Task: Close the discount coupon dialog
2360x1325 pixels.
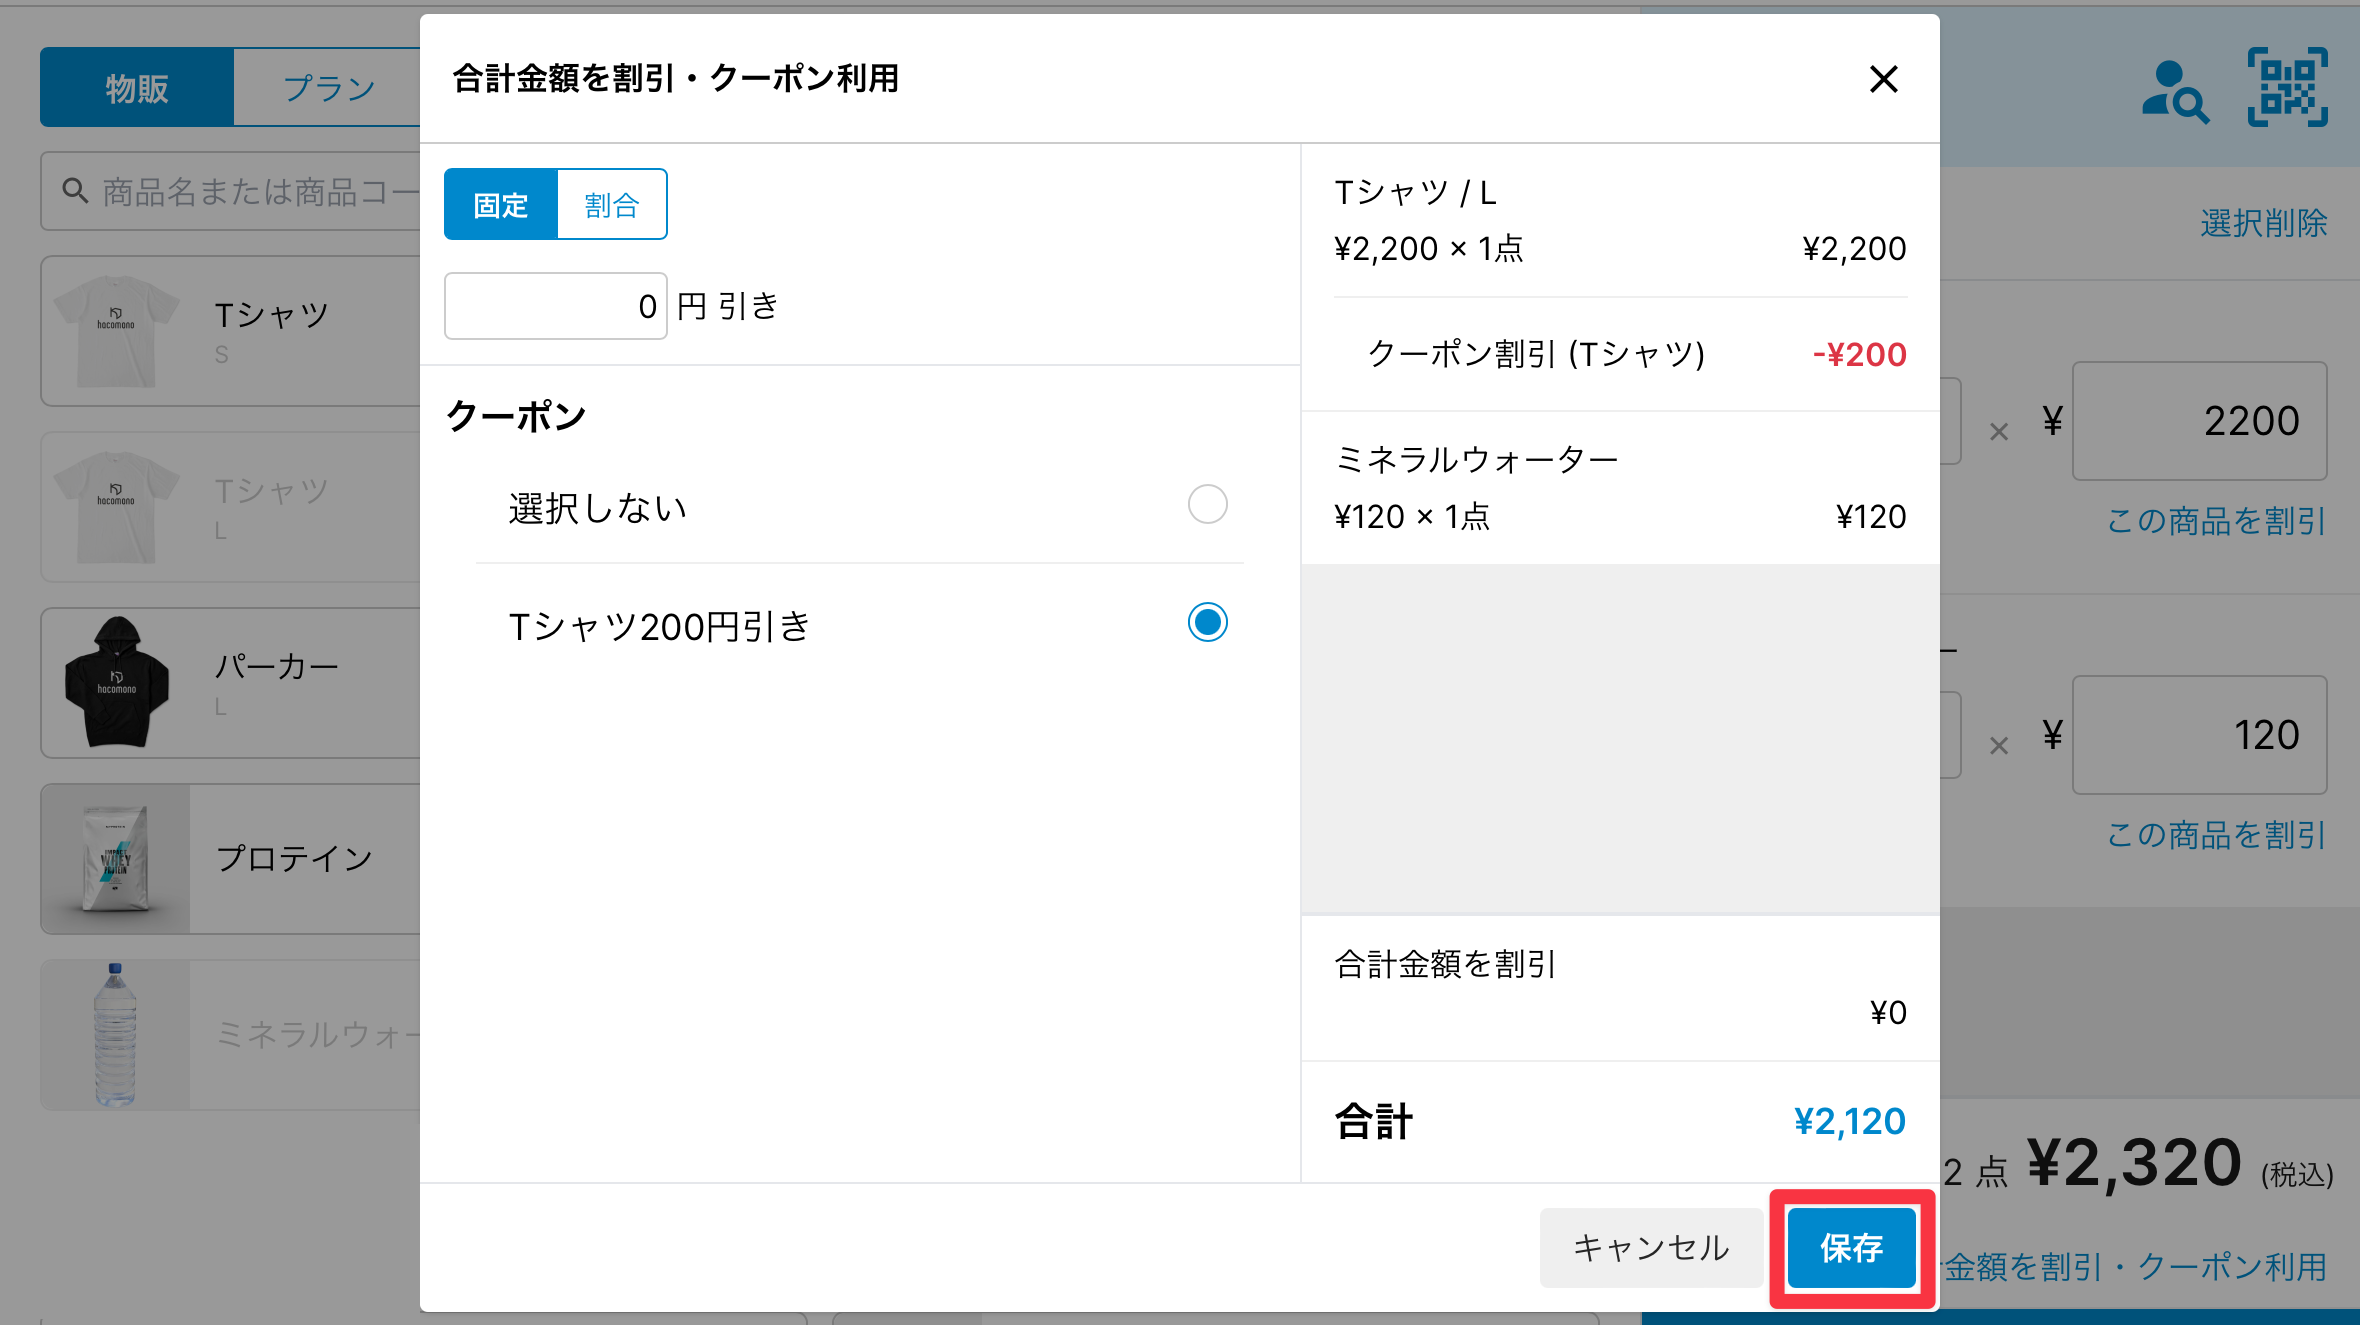Action: coord(1883,79)
